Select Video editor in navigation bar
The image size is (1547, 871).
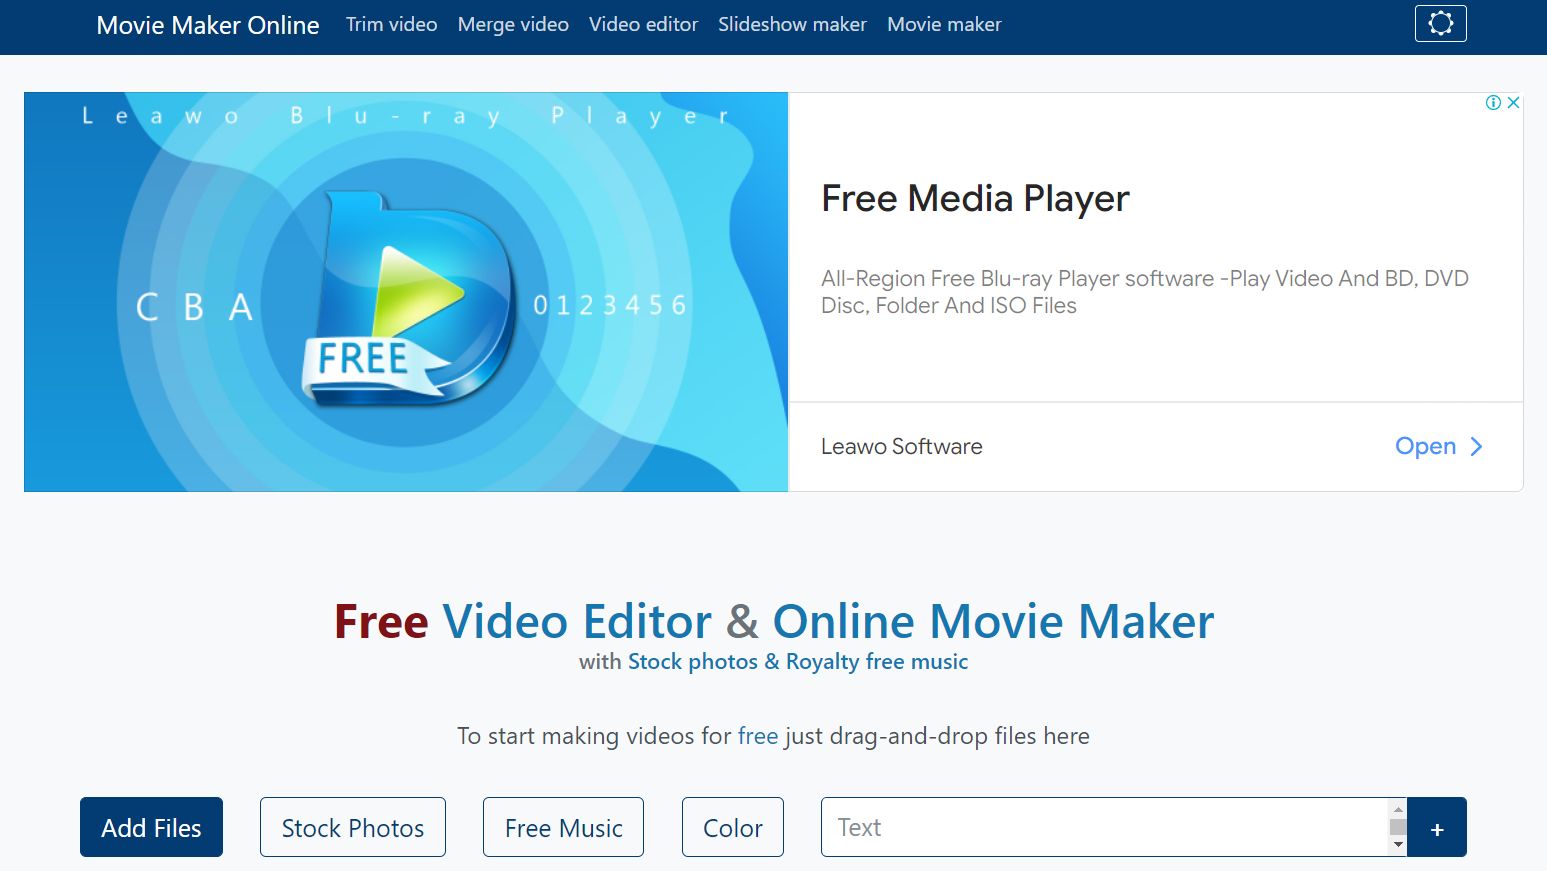(643, 25)
